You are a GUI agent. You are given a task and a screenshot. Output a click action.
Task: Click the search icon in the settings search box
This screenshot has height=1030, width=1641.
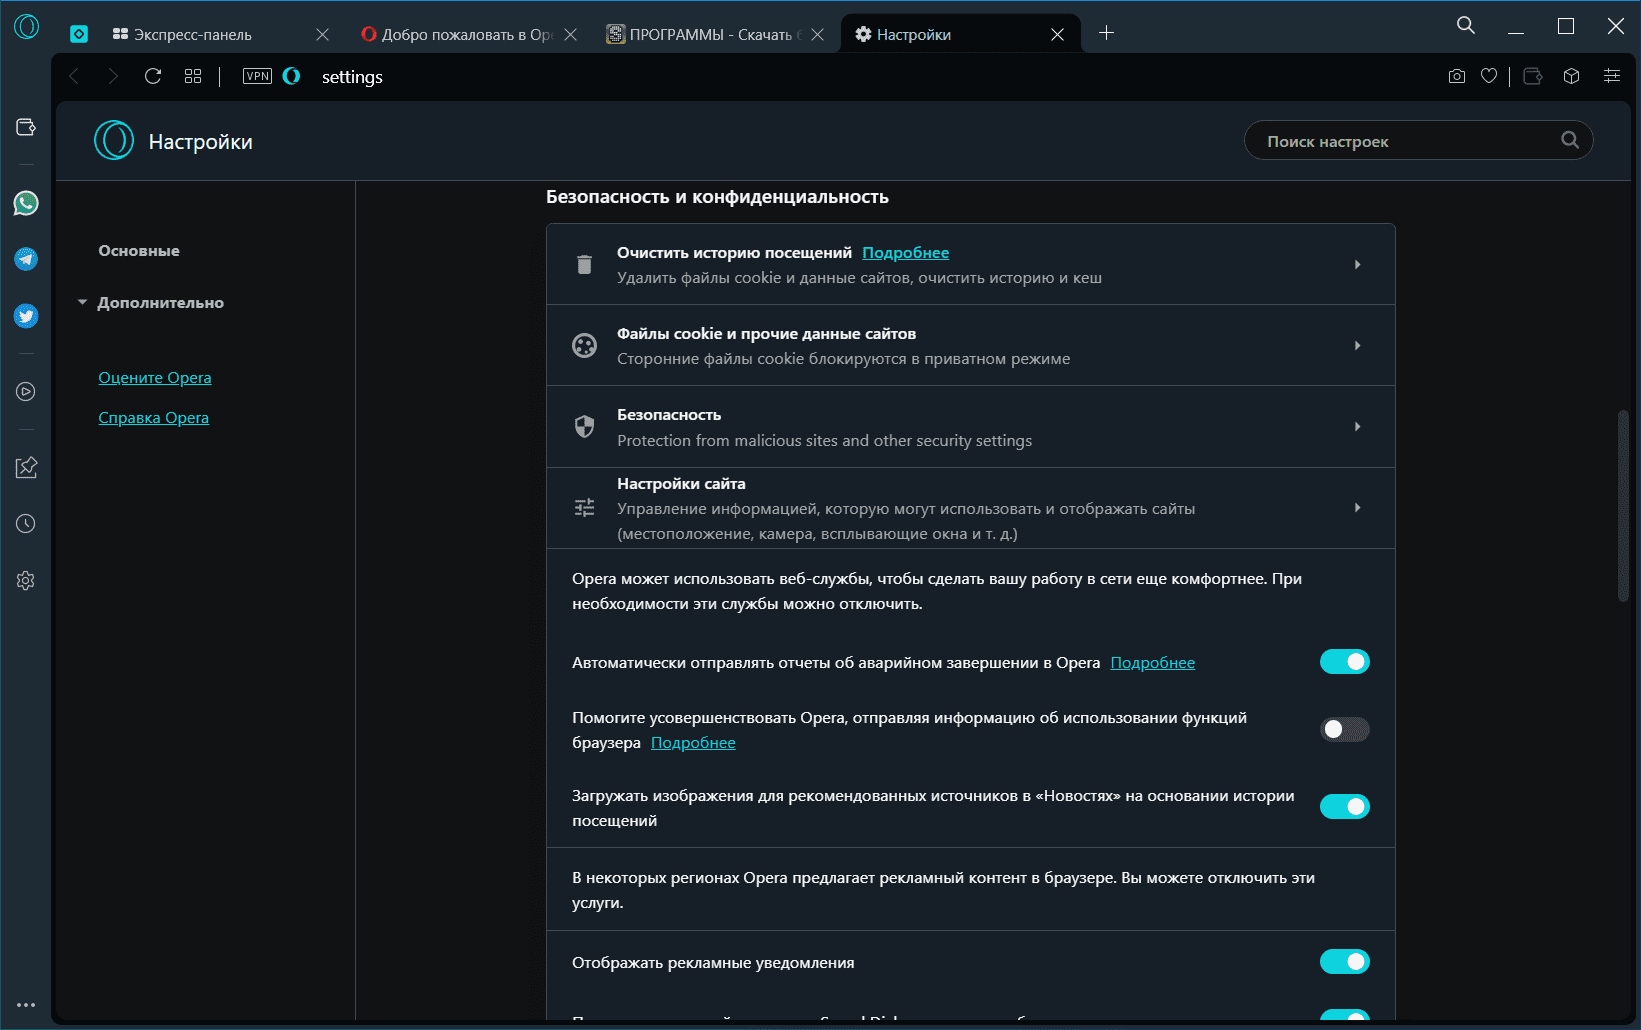click(1570, 140)
